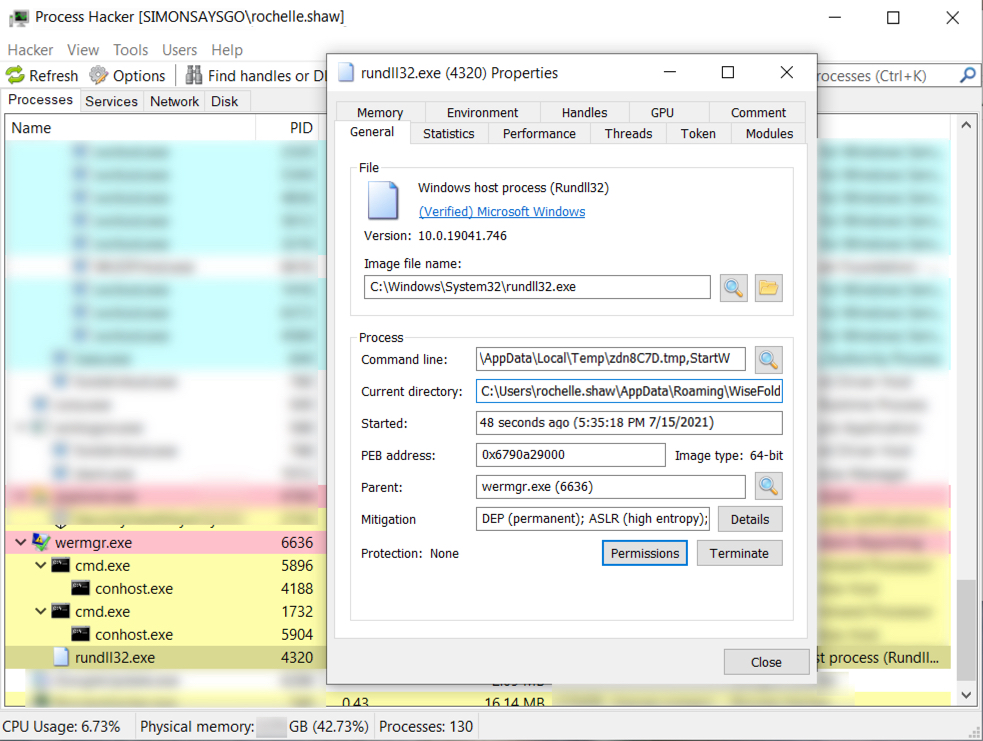The height and width of the screenshot is (741, 983).
Task: Inspect parent process wermgr.exe magnifier icon
Action: coord(769,486)
